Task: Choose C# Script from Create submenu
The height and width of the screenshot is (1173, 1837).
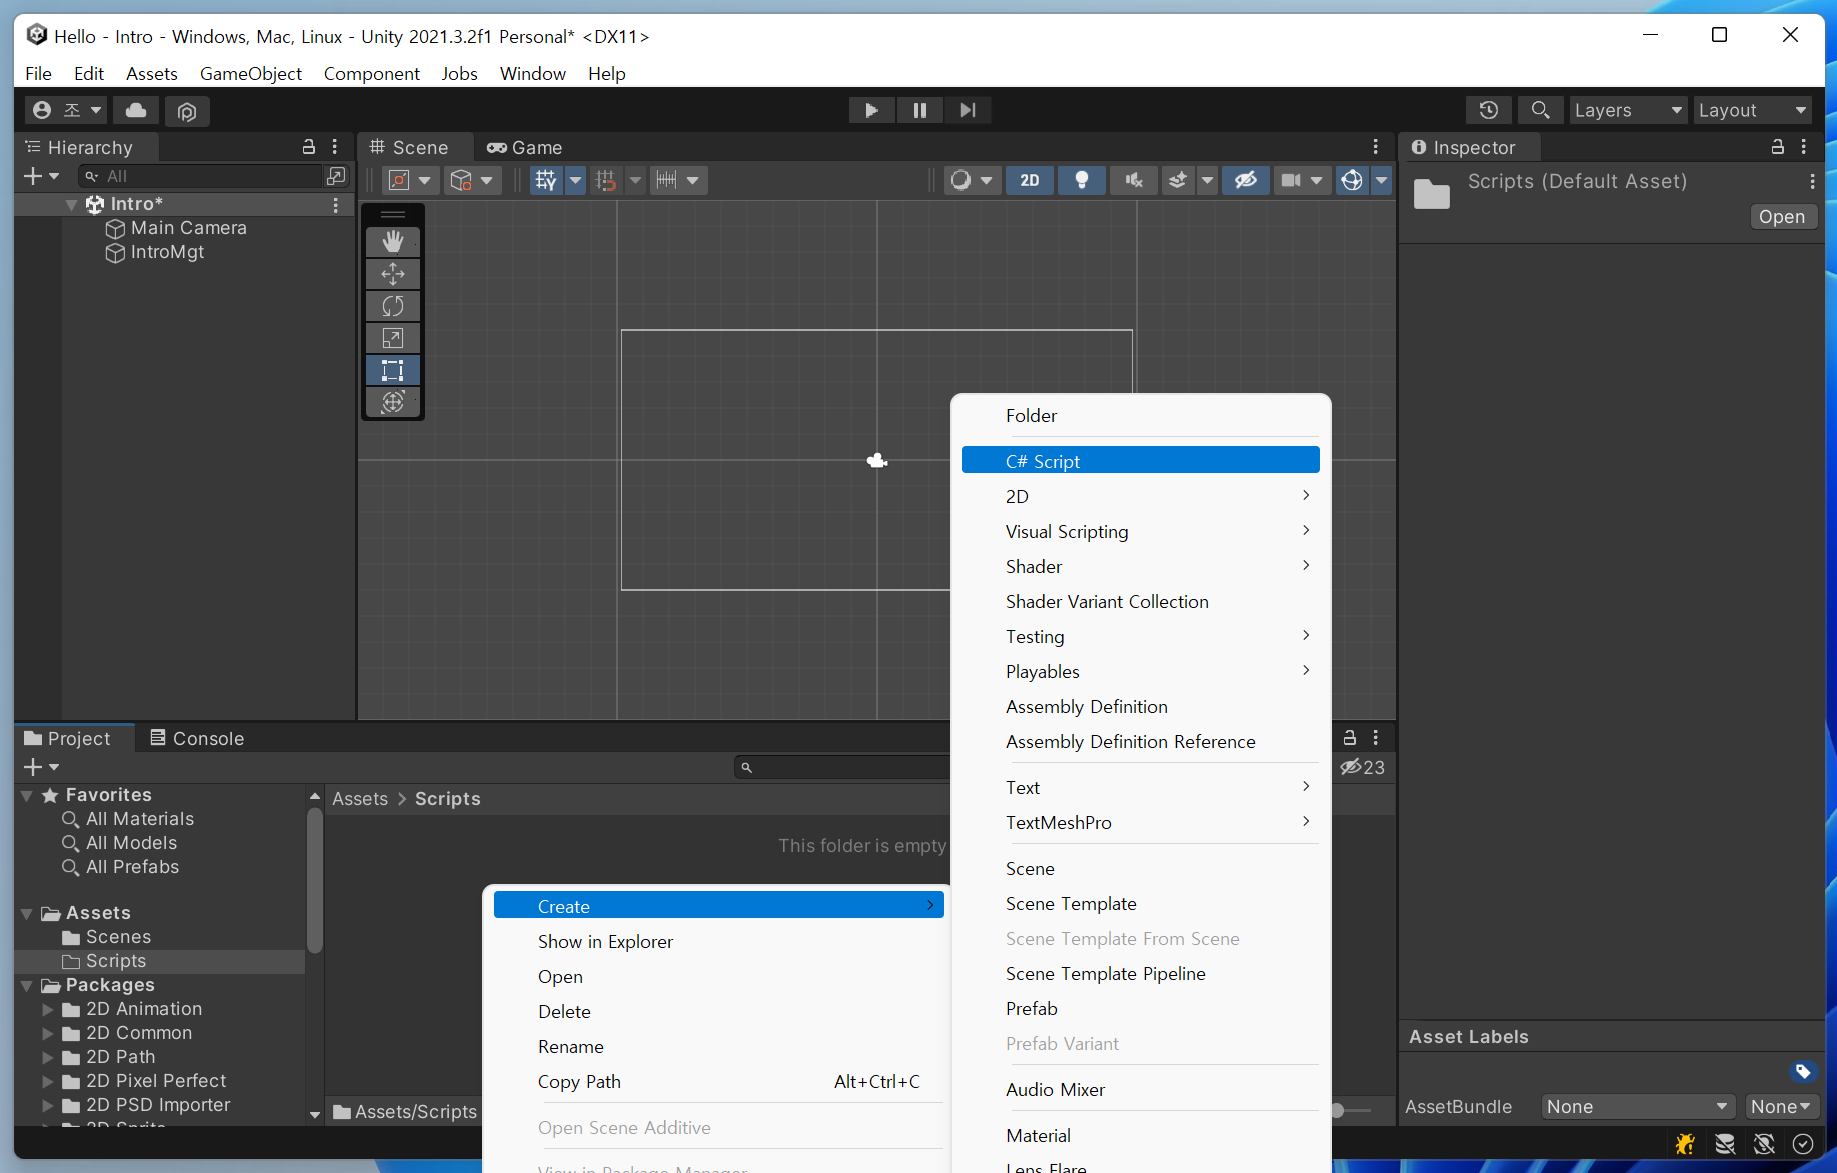Action: 1141,461
